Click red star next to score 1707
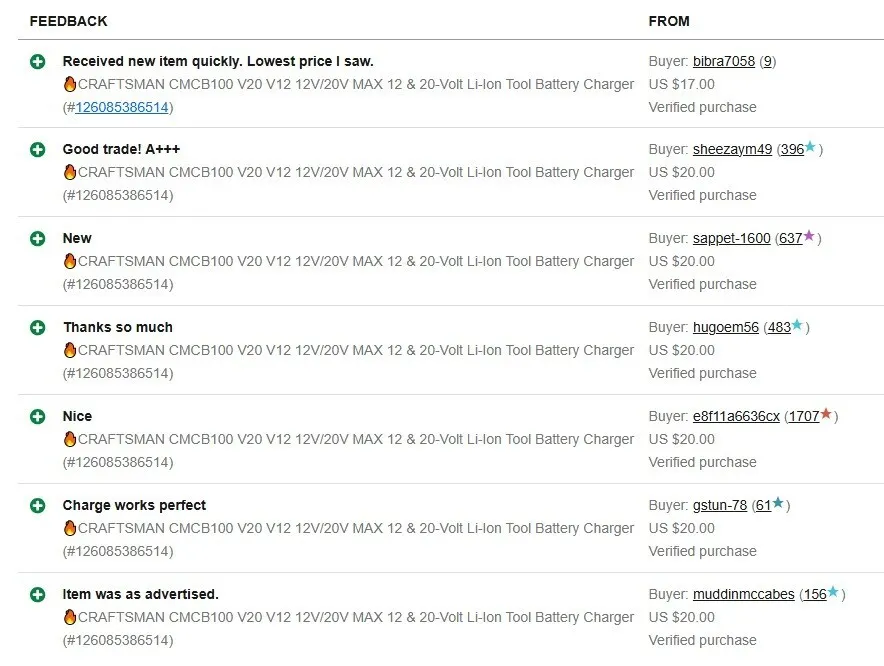 (826, 415)
